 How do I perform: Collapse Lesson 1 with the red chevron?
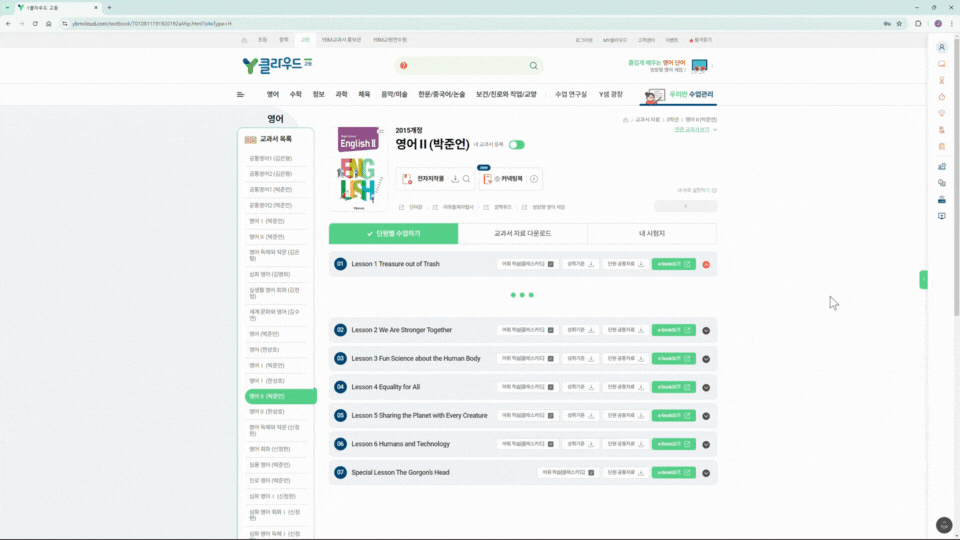706,264
